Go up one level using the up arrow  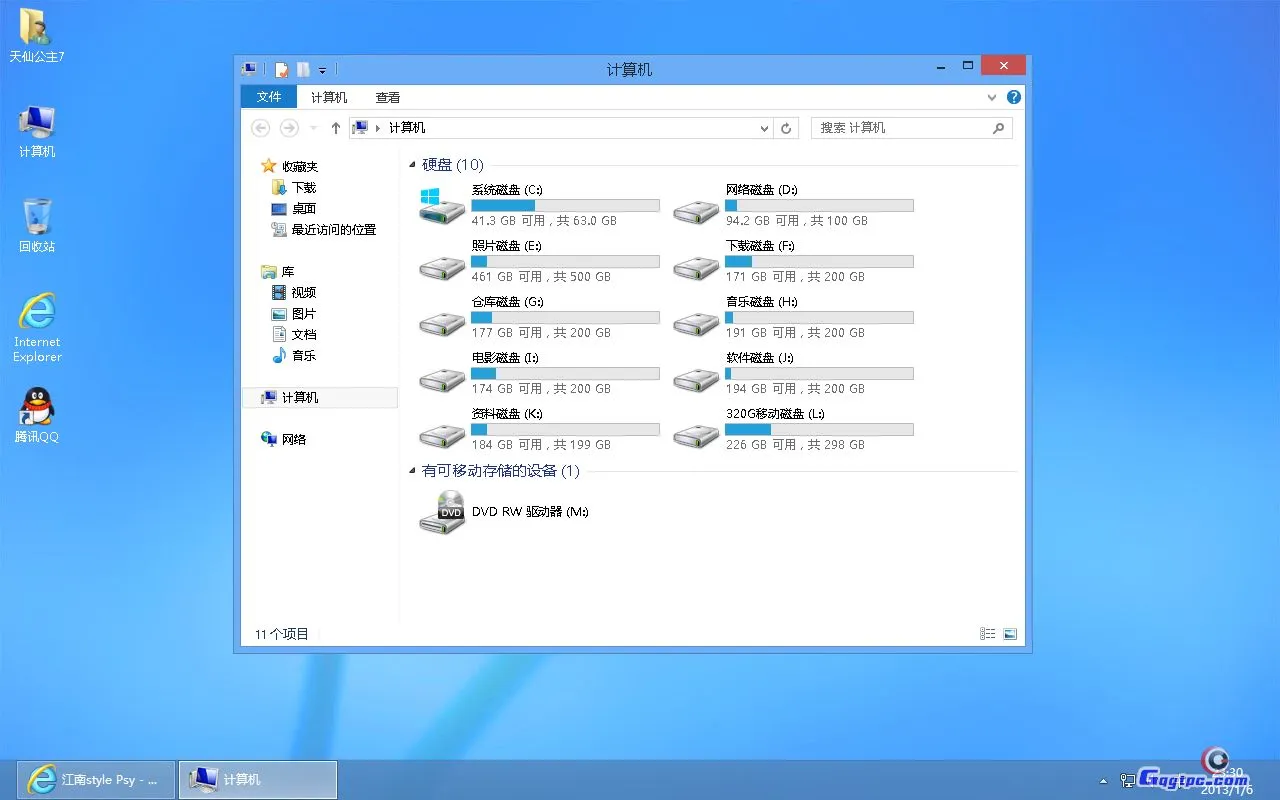point(335,128)
